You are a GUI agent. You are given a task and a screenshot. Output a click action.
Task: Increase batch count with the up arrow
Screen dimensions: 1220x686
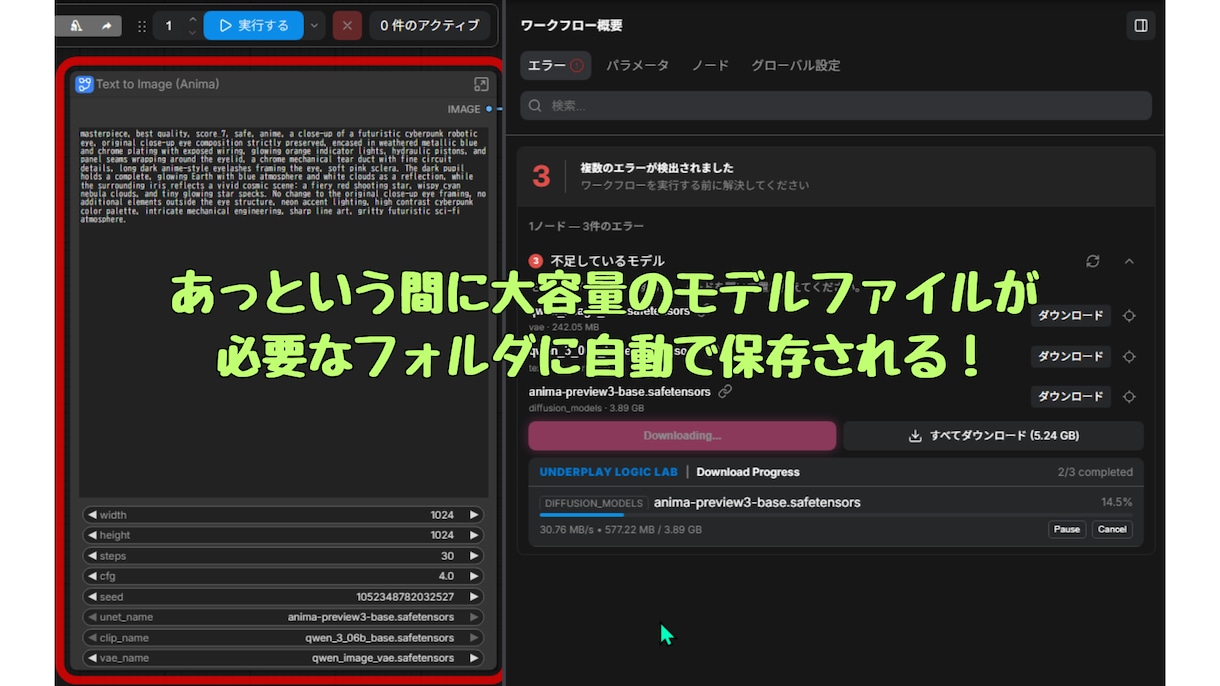coord(193,19)
